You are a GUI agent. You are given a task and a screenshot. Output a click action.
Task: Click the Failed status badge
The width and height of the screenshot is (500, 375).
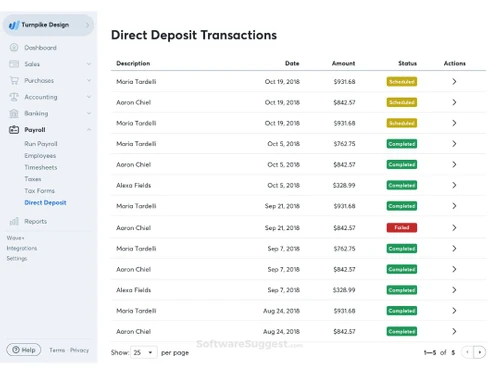tap(402, 228)
